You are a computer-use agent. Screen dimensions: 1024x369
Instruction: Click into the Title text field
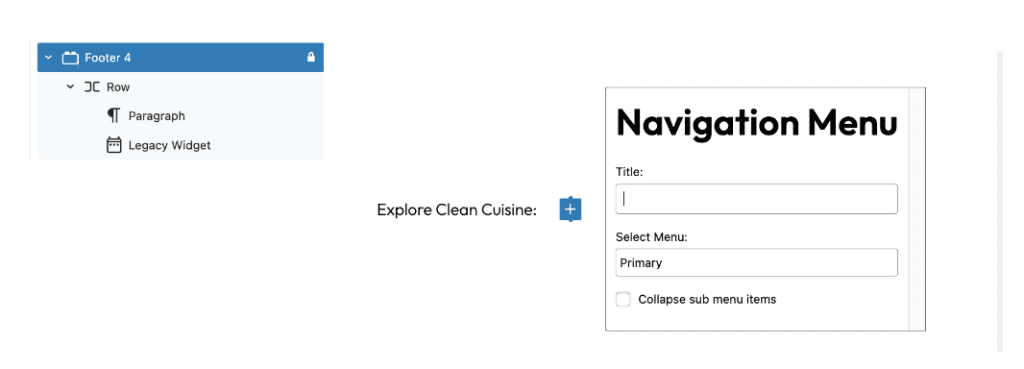click(x=756, y=199)
